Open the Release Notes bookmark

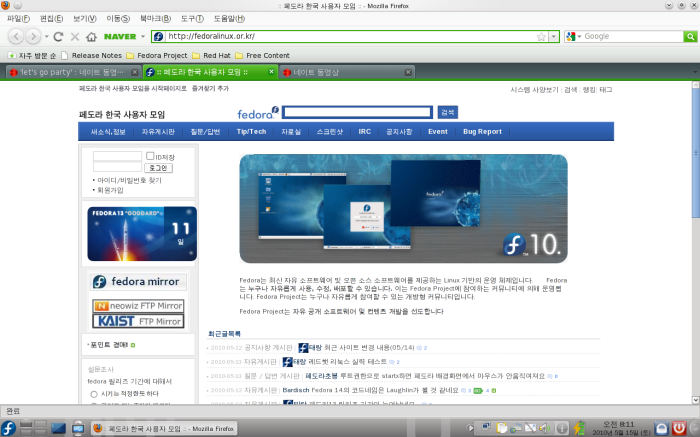[x=92, y=55]
